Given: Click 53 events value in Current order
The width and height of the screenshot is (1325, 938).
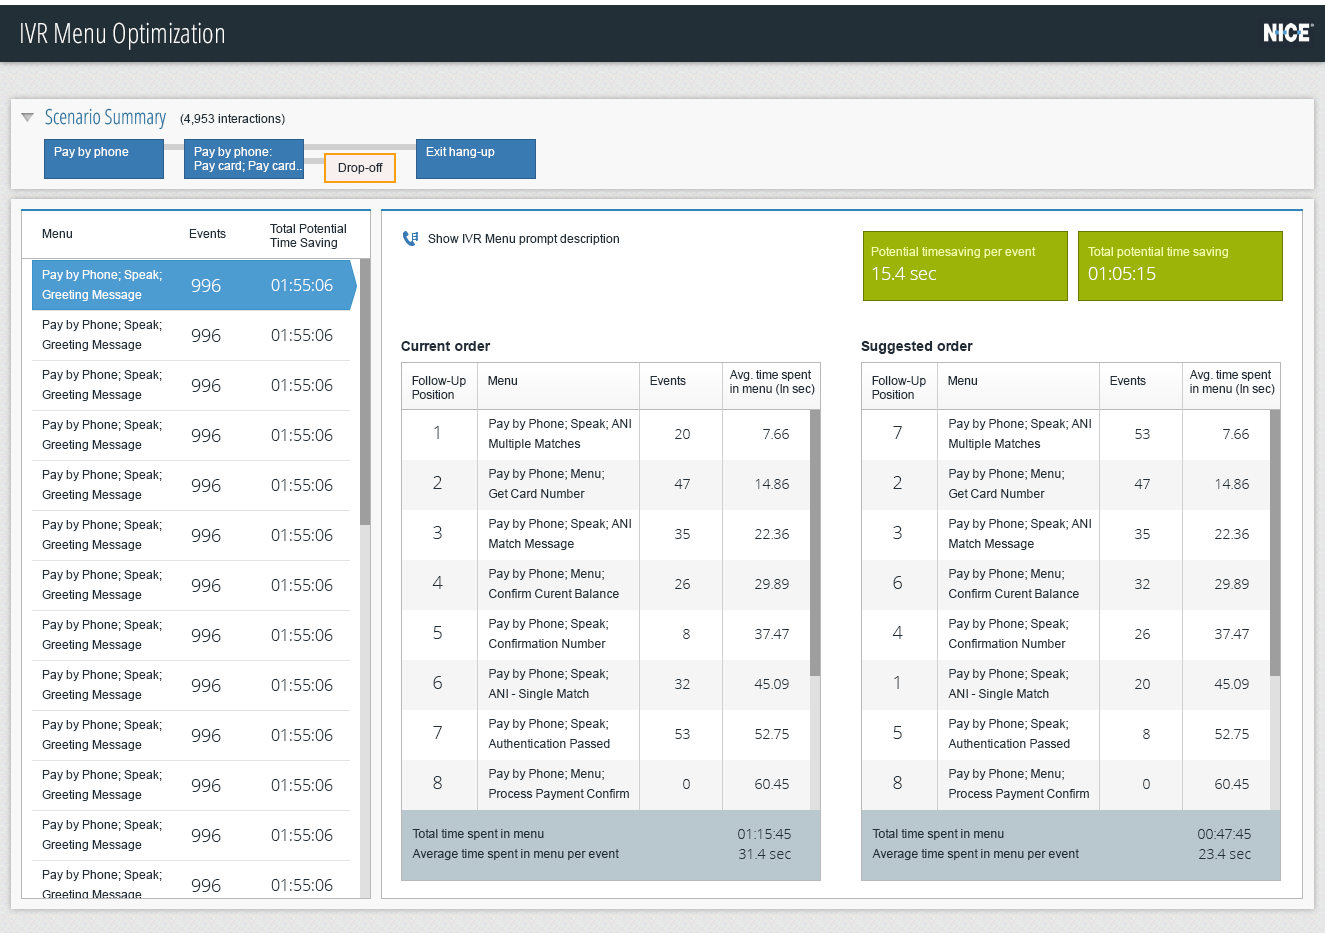Looking at the screenshot, I should click(x=682, y=734).
